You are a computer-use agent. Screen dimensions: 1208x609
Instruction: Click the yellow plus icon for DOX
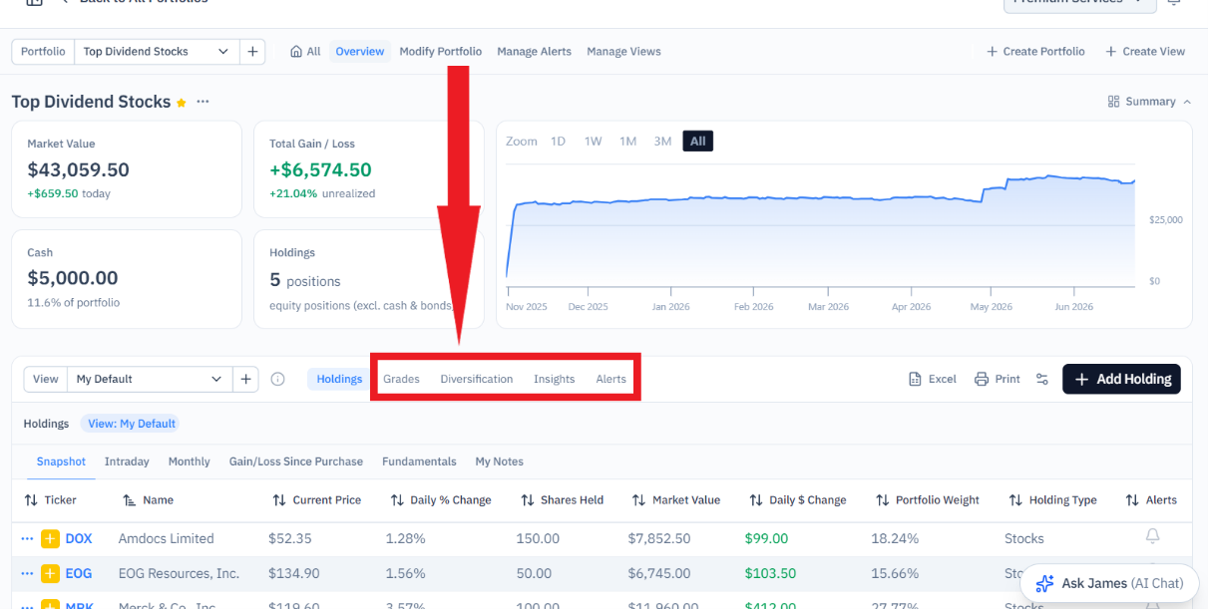(x=50, y=539)
